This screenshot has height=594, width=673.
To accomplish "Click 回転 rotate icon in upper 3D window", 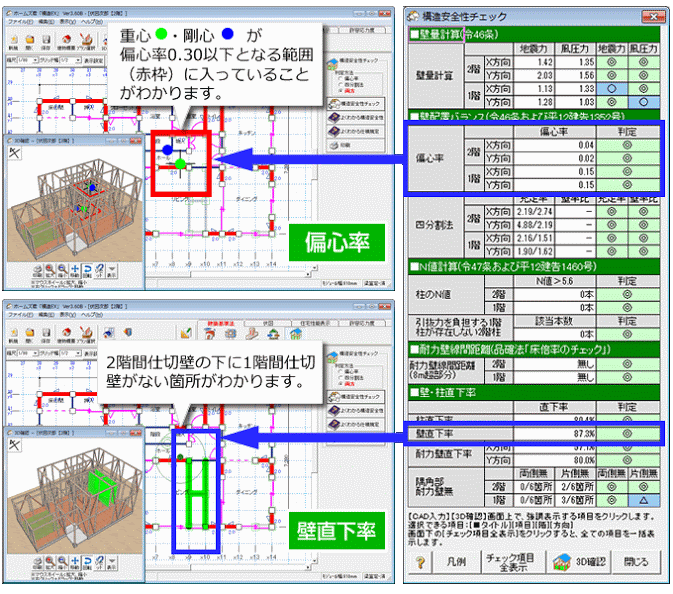I will (87, 271).
